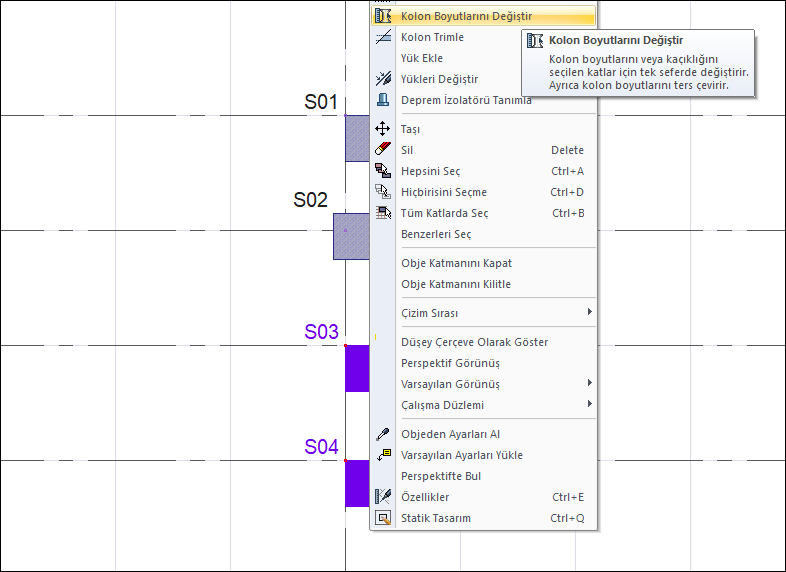
Task: Click the Hepsini Seç icon
Action: click(x=383, y=171)
